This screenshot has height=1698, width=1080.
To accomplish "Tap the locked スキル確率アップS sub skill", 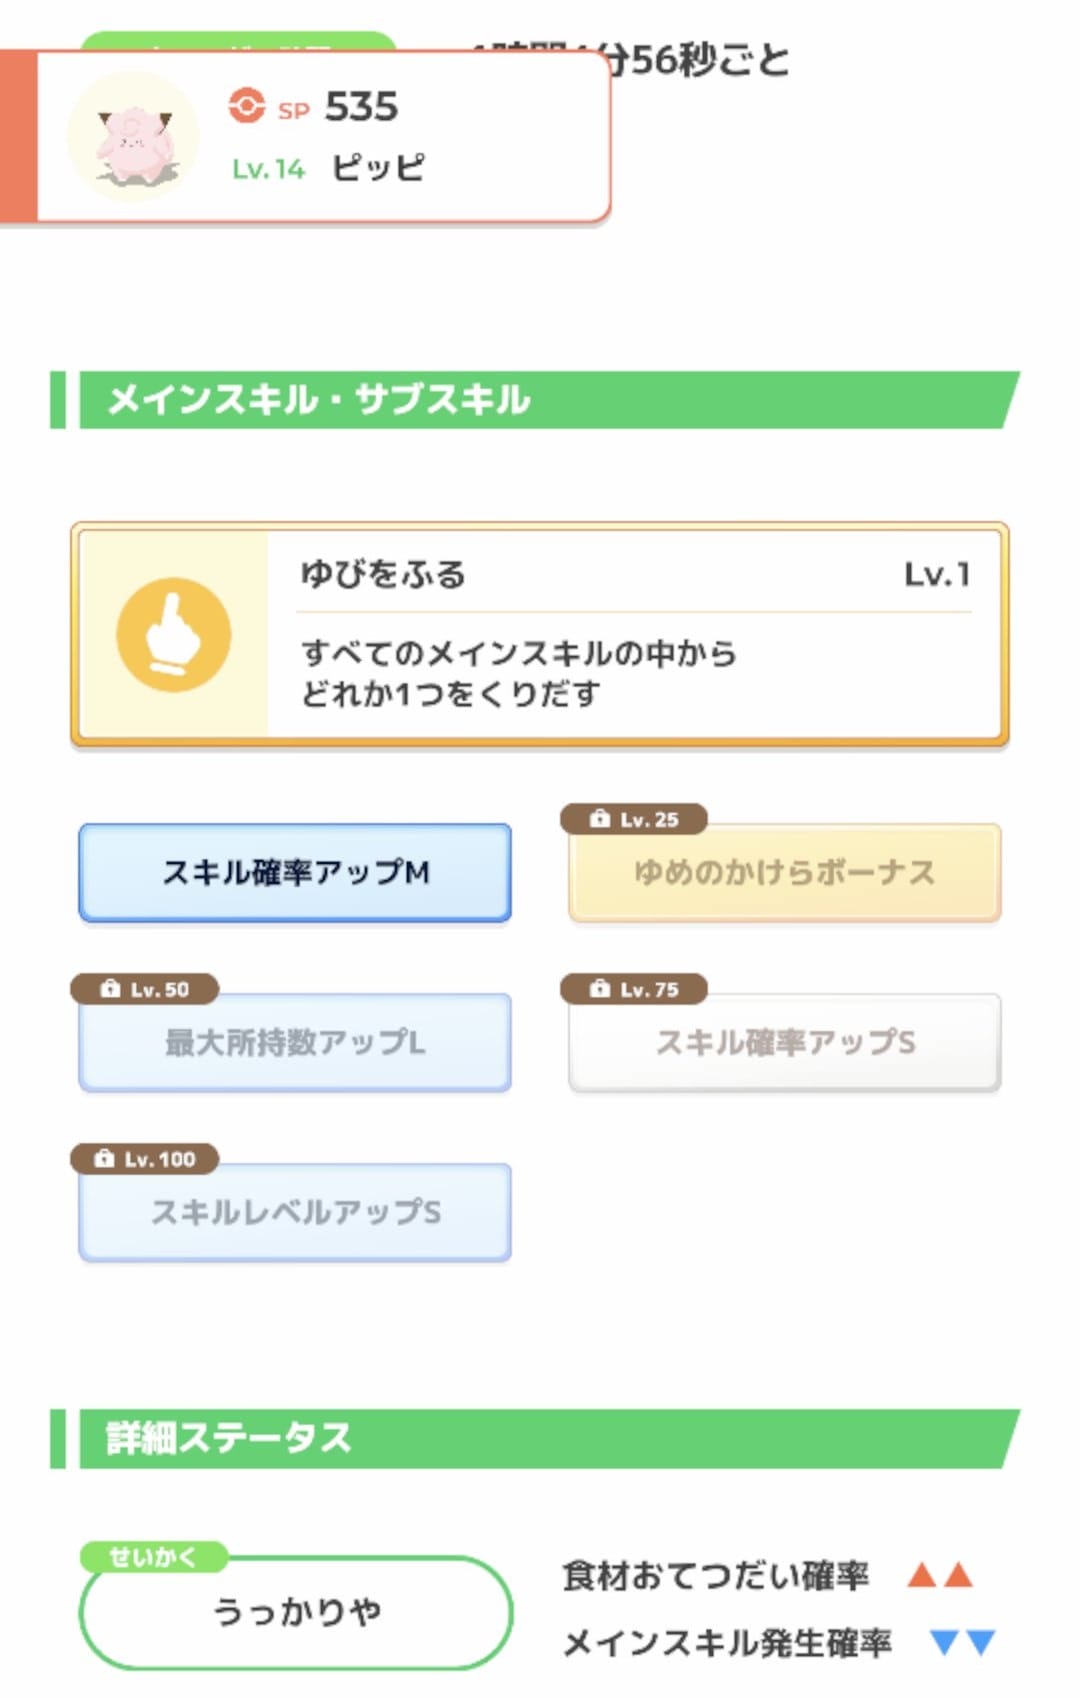I will (784, 1042).
